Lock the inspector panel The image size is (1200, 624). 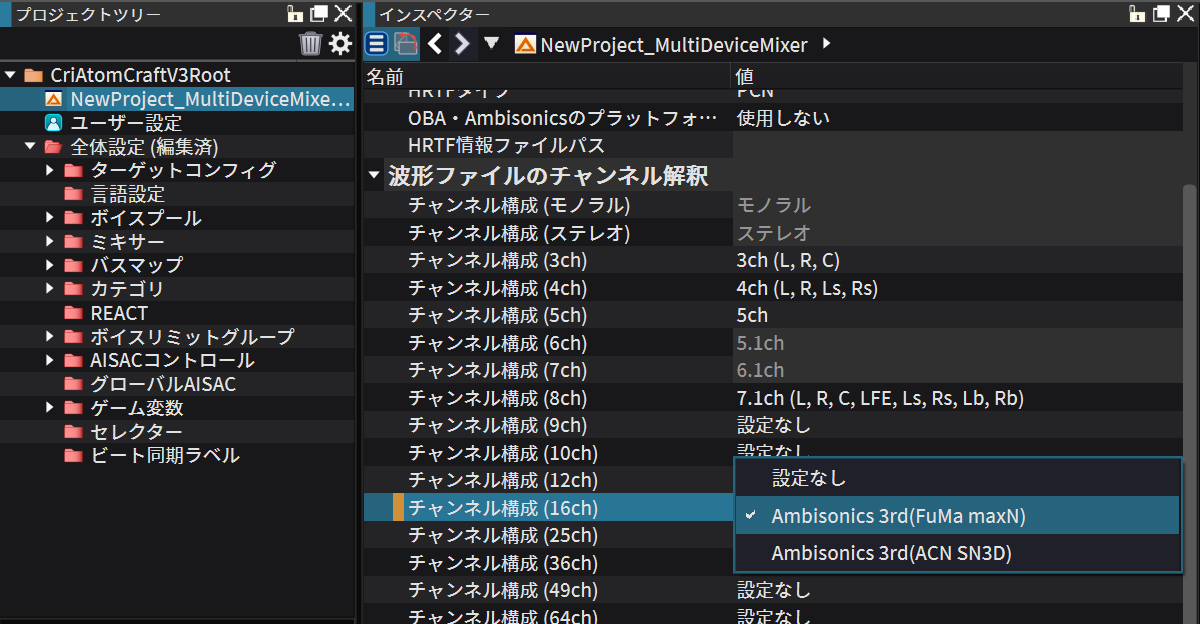1137,14
